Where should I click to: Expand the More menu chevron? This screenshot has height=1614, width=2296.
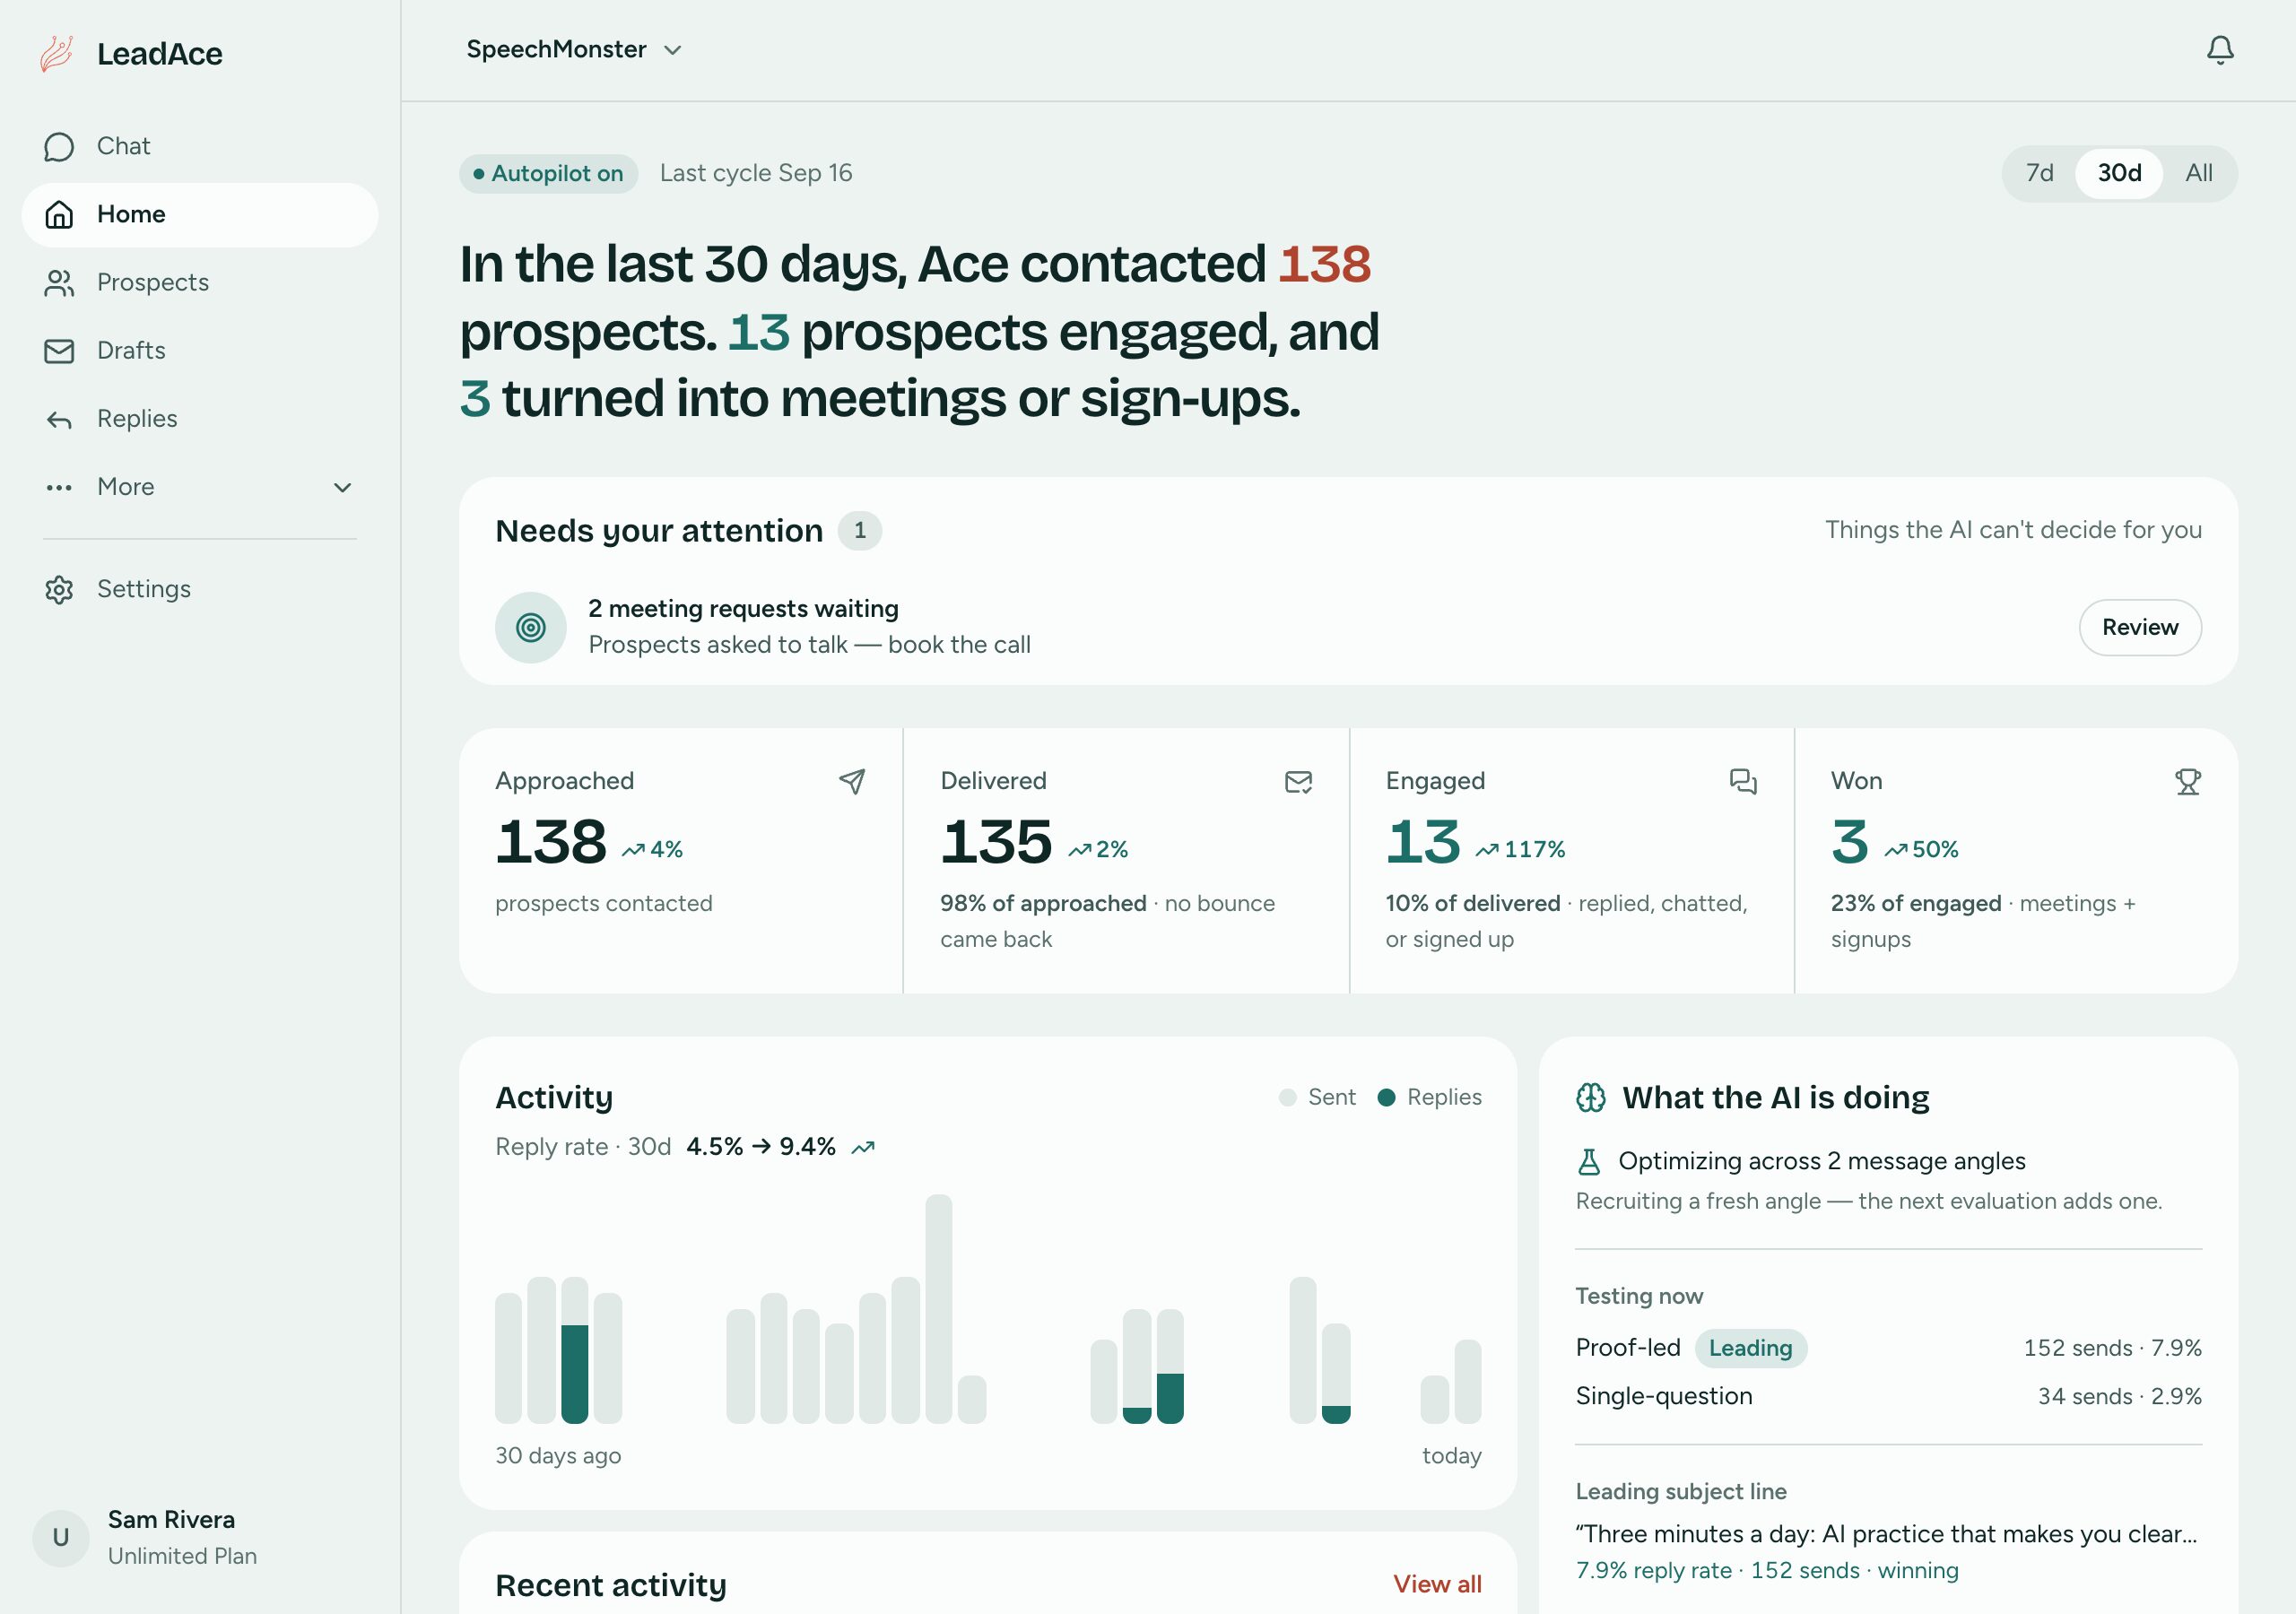point(342,488)
